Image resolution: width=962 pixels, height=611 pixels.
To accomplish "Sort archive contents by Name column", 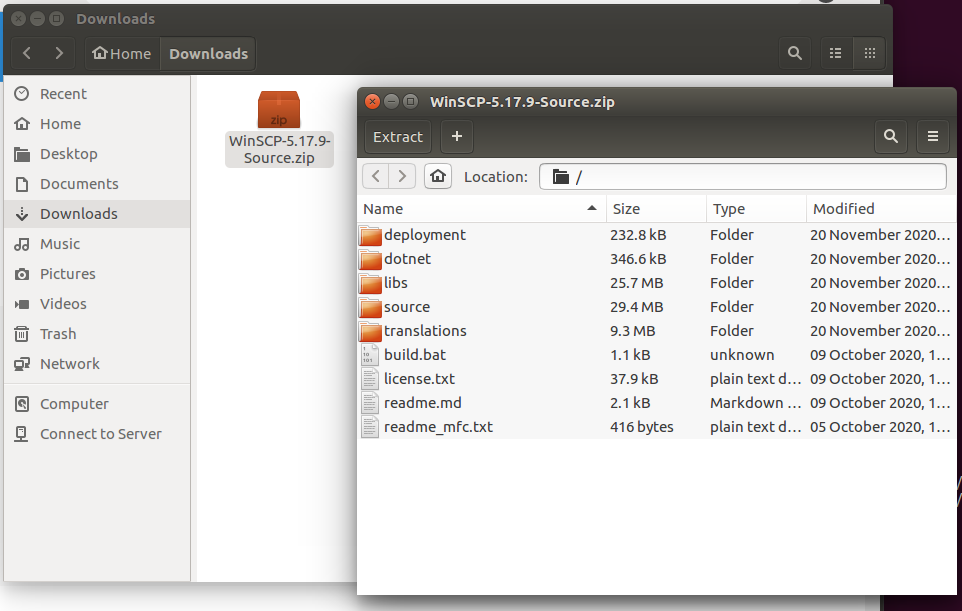I will tap(481, 209).
